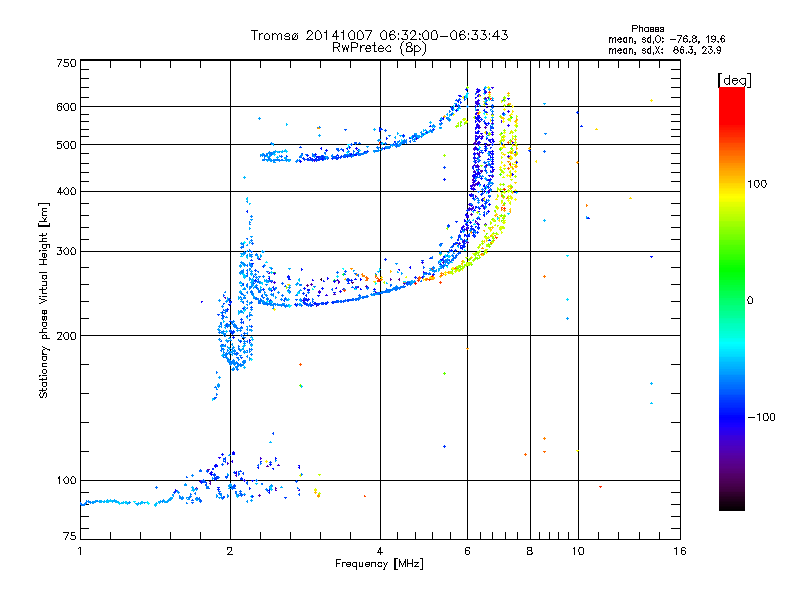Click the colorbar "0" tick label
800x600 pixels.
tap(750, 301)
